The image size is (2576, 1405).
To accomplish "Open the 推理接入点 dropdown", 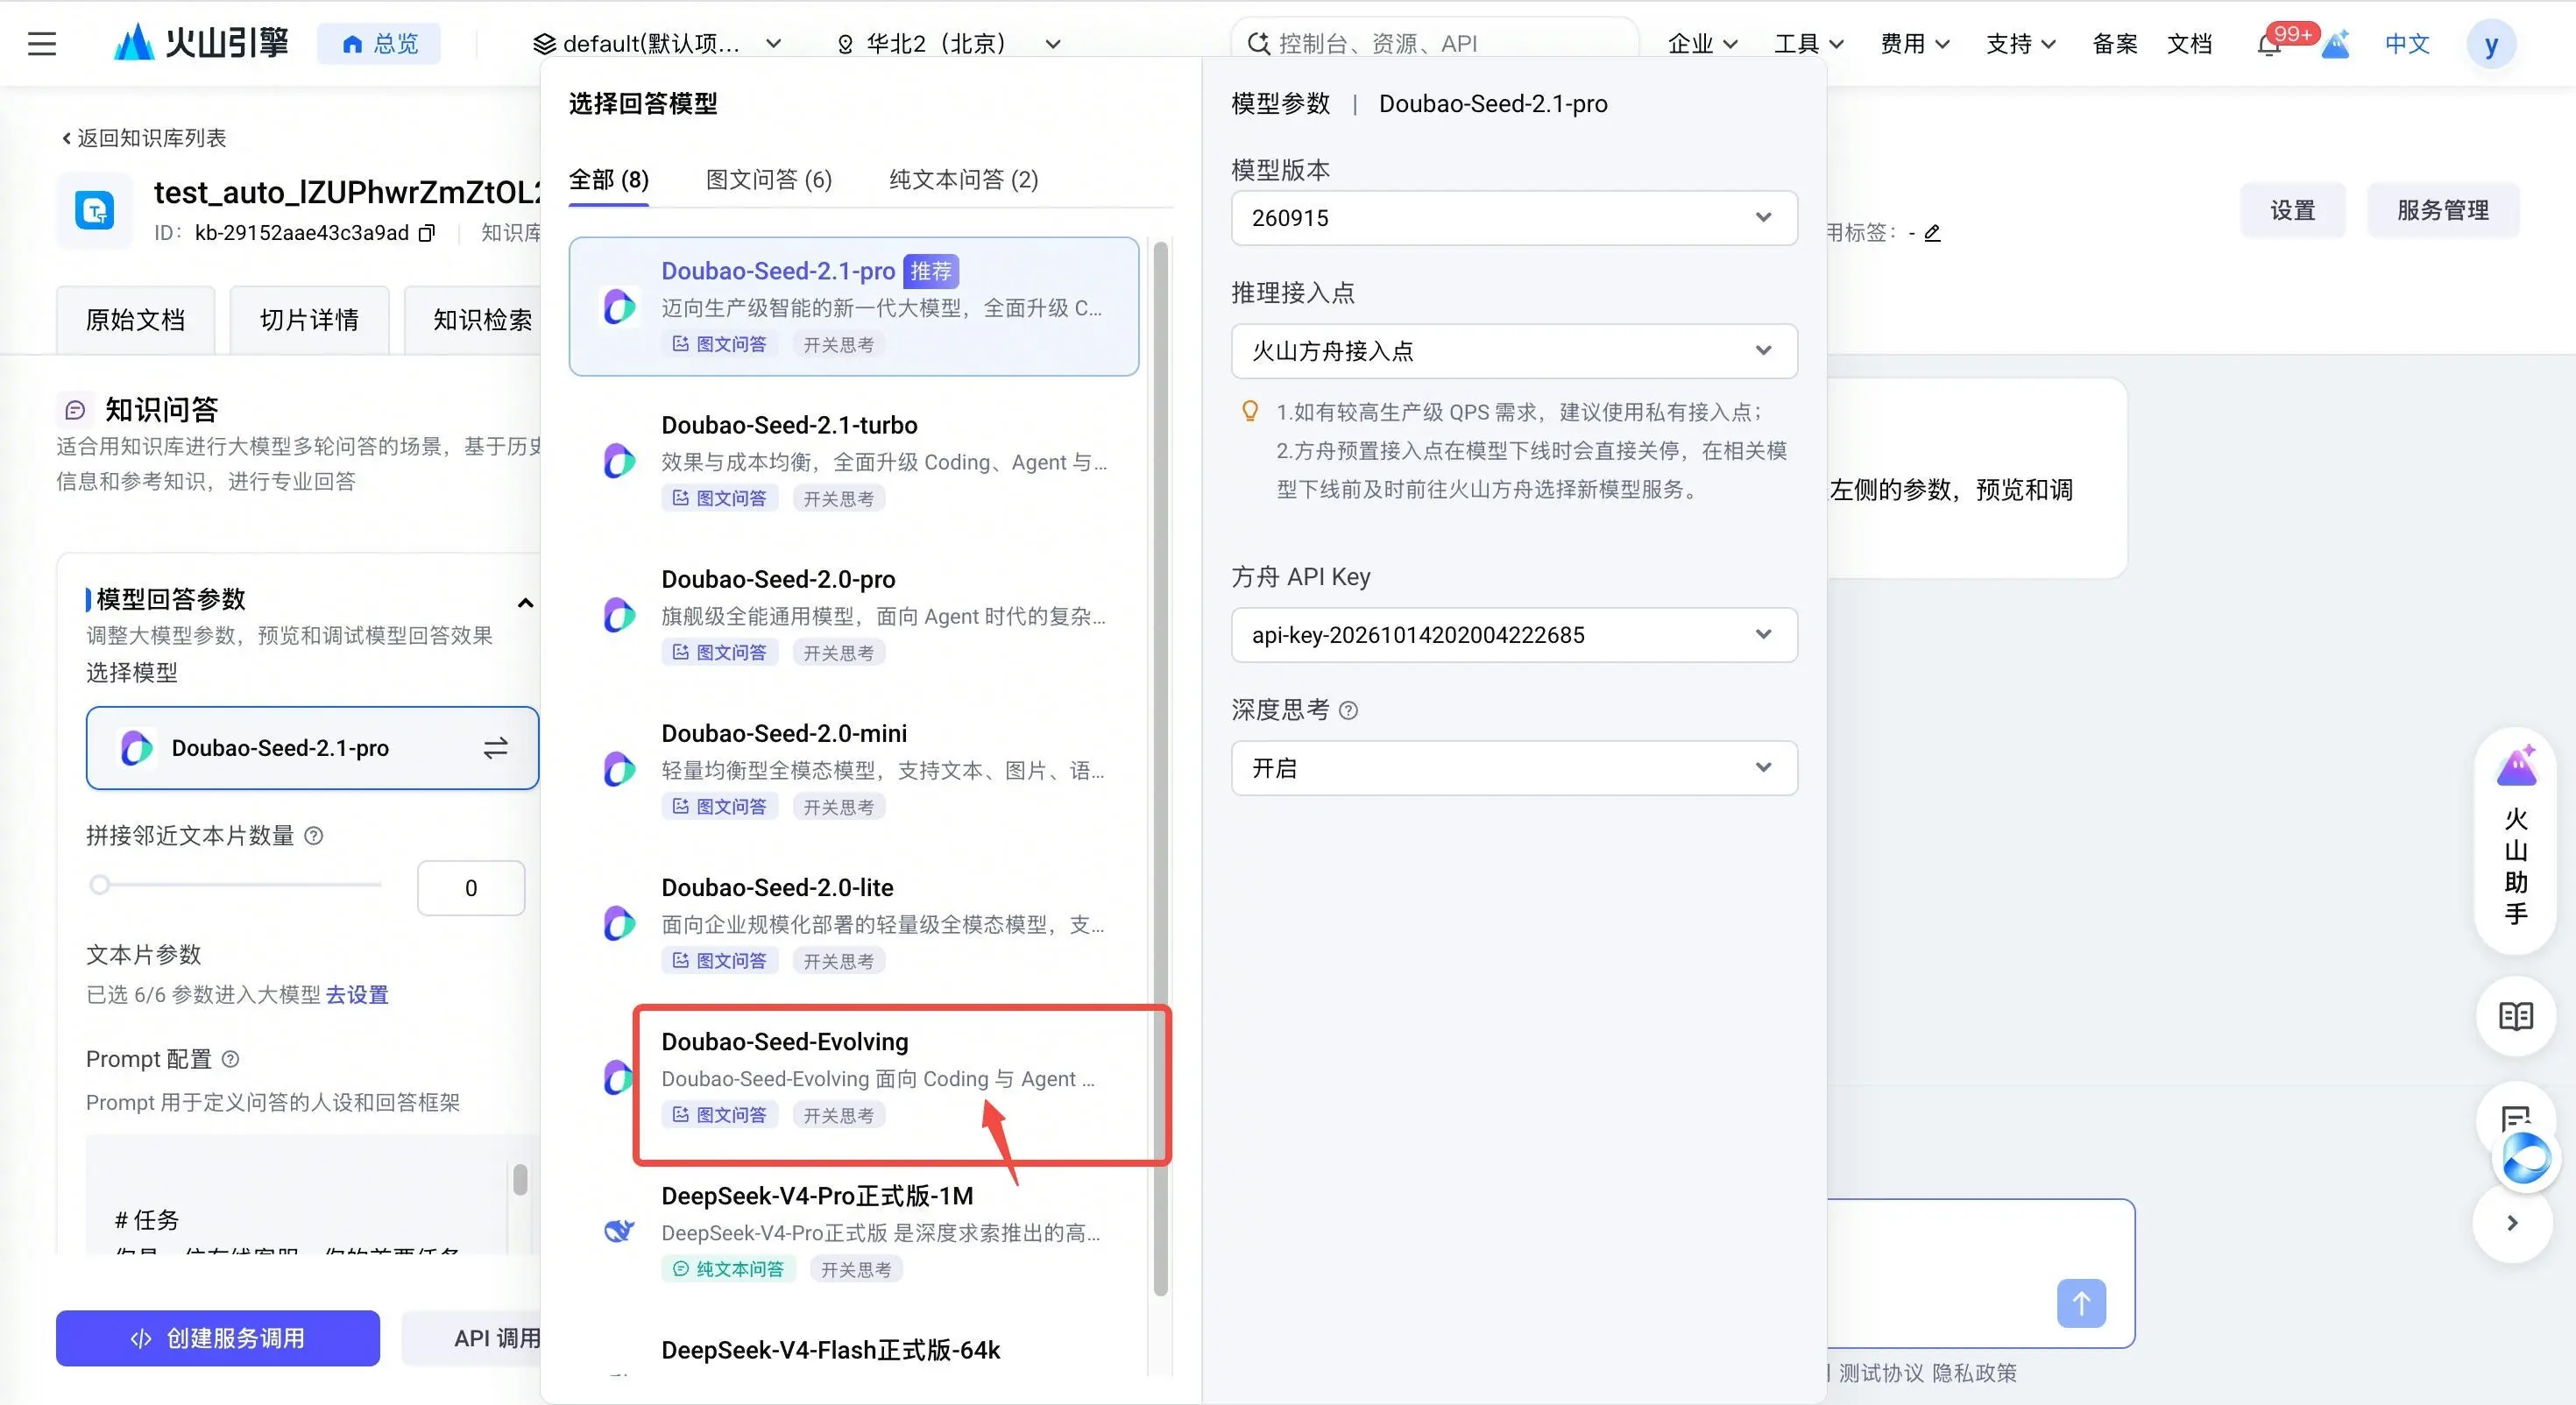I will tap(1514, 351).
